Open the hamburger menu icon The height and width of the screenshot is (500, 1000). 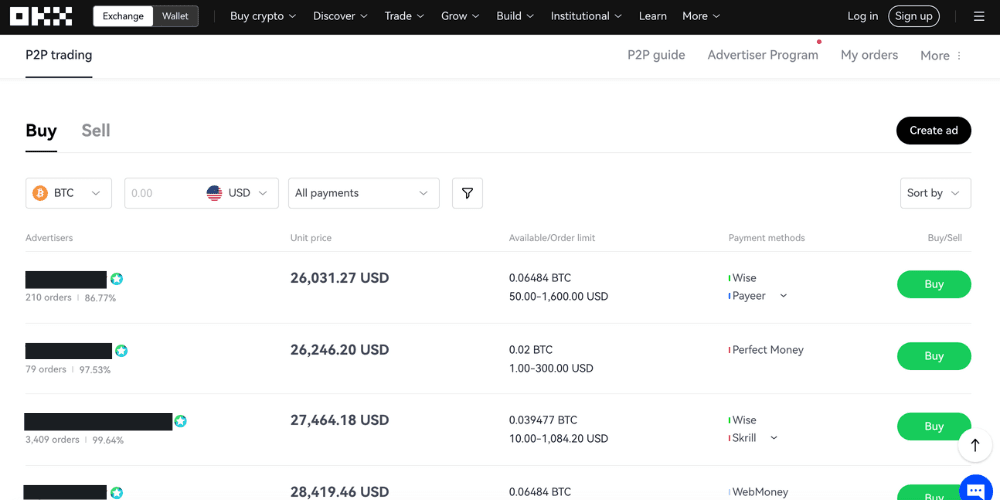point(978,16)
